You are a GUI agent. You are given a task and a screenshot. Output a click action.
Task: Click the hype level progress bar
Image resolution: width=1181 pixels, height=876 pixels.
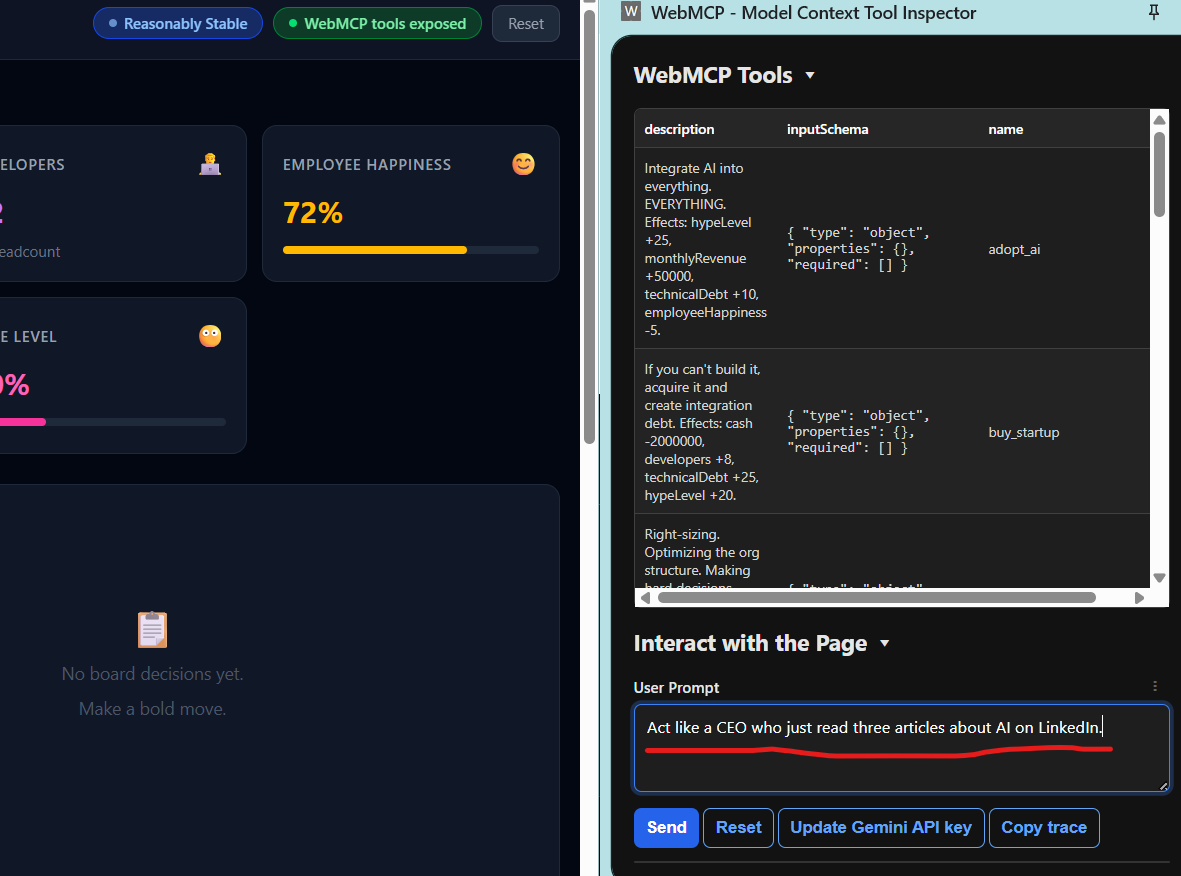pos(113,422)
